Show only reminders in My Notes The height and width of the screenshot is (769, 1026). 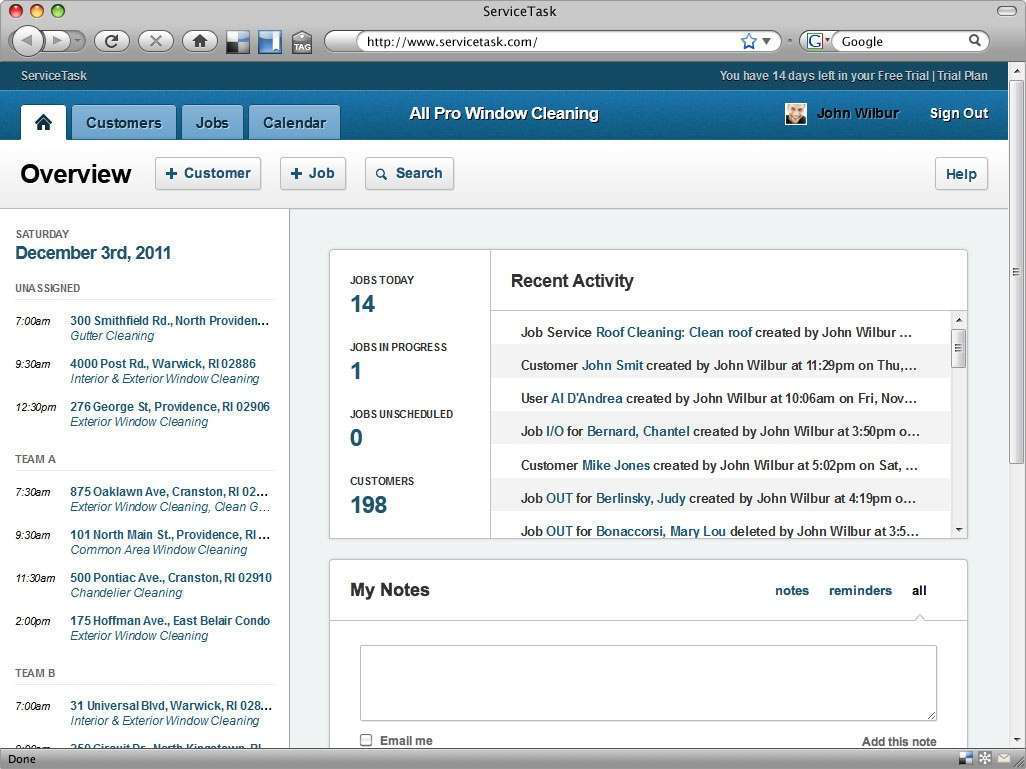(x=859, y=590)
